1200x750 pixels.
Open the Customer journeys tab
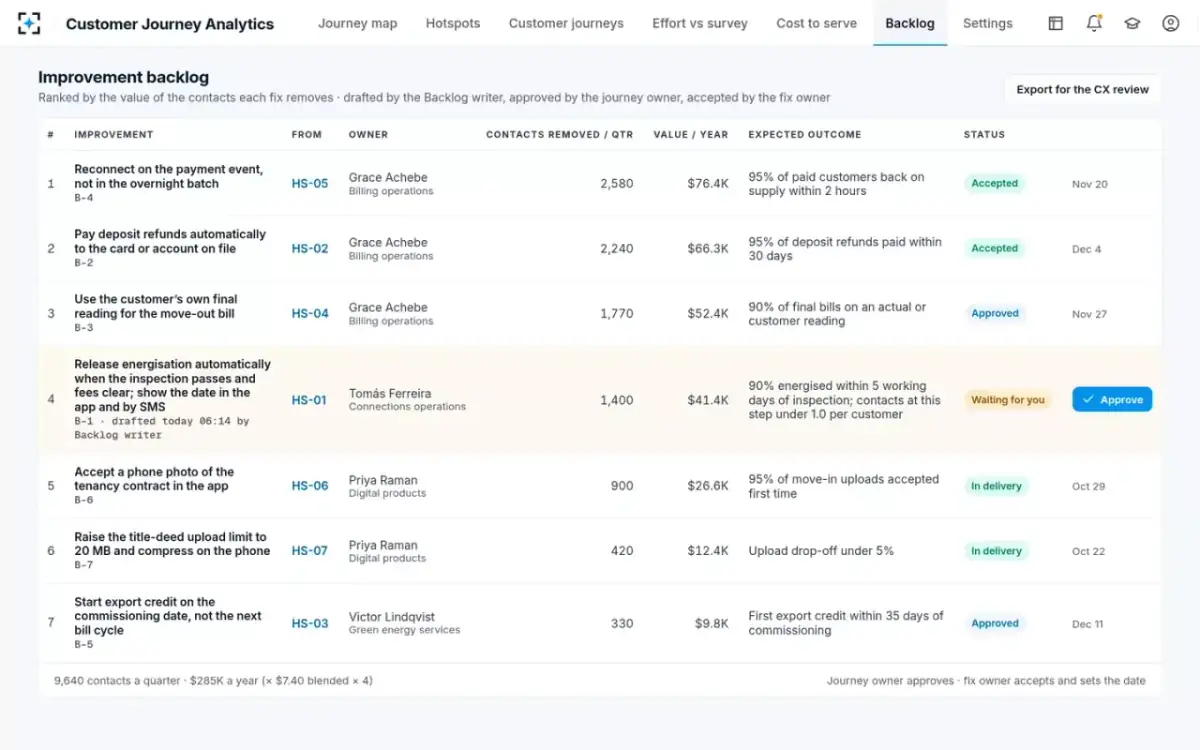point(566,23)
